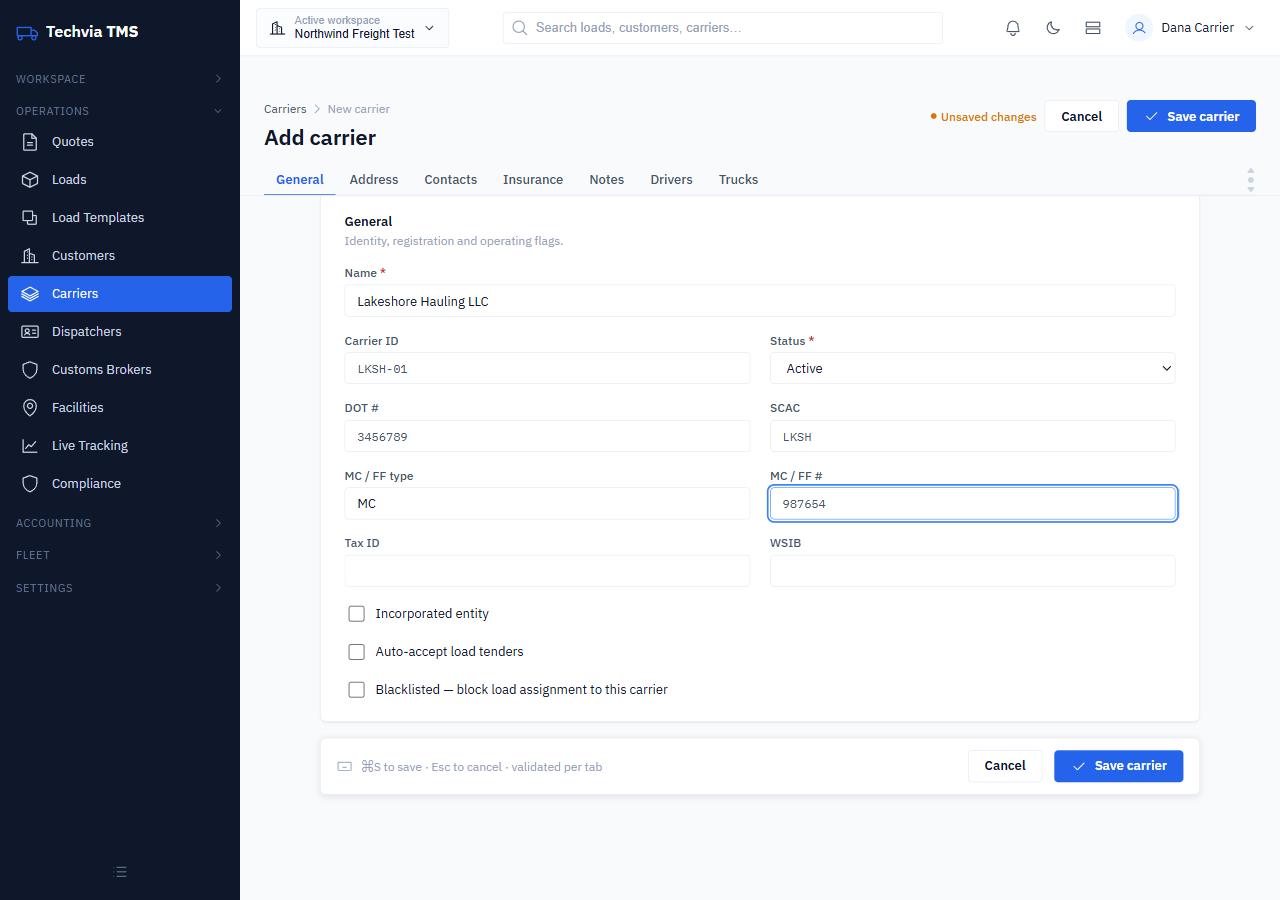Click the SCAC field

[972, 436]
